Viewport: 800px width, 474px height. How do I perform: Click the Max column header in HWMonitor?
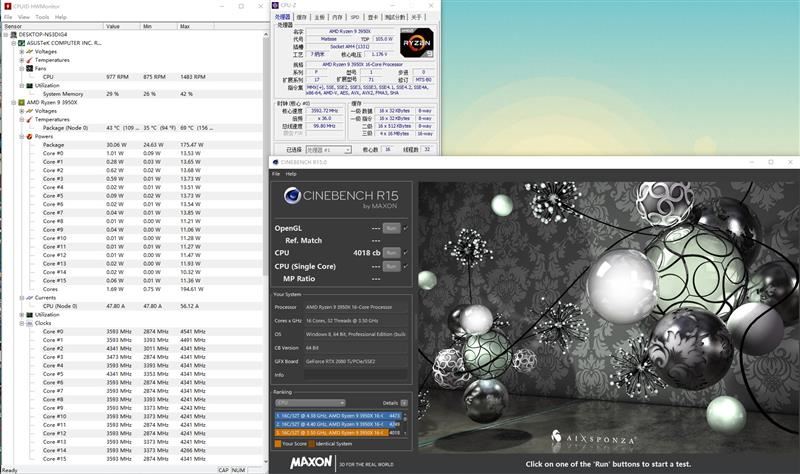196,26
